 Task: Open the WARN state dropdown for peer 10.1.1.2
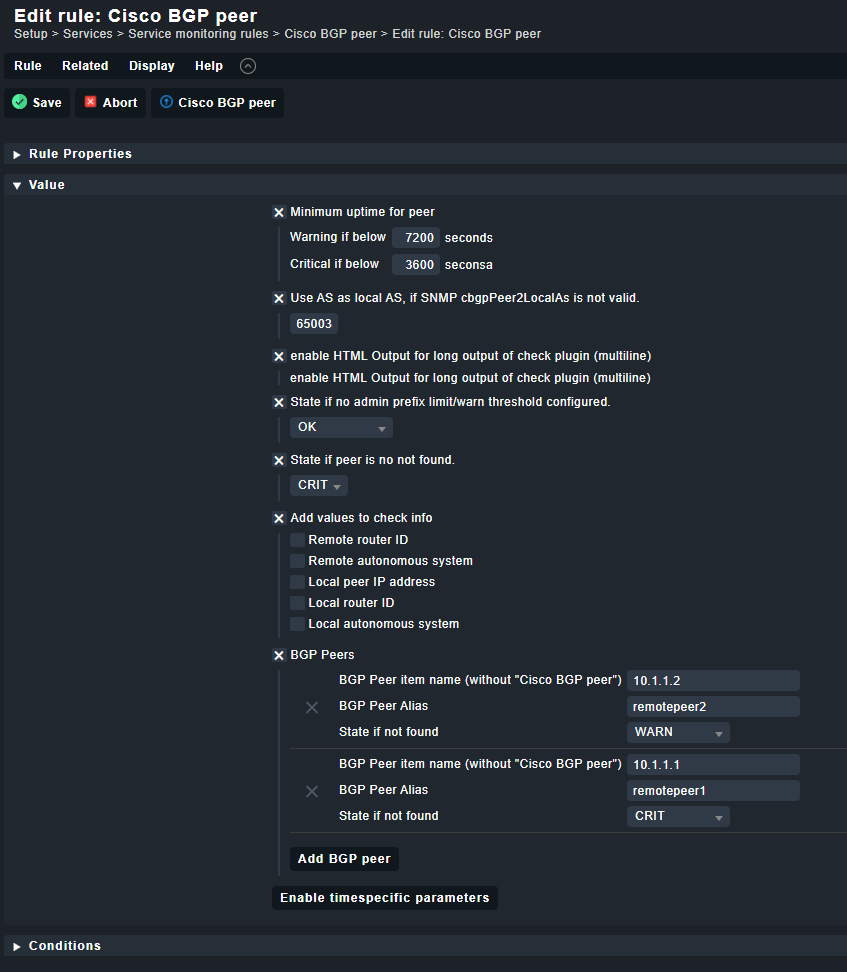click(678, 733)
